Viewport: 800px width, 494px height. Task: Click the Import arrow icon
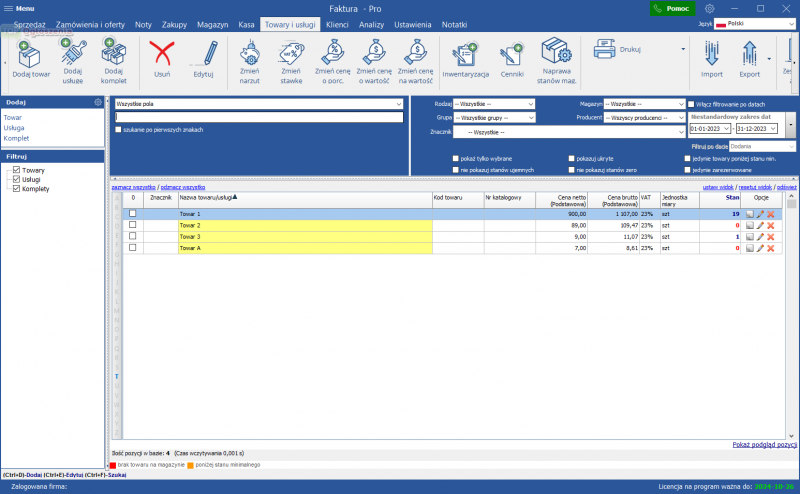pyautogui.click(x=711, y=52)
